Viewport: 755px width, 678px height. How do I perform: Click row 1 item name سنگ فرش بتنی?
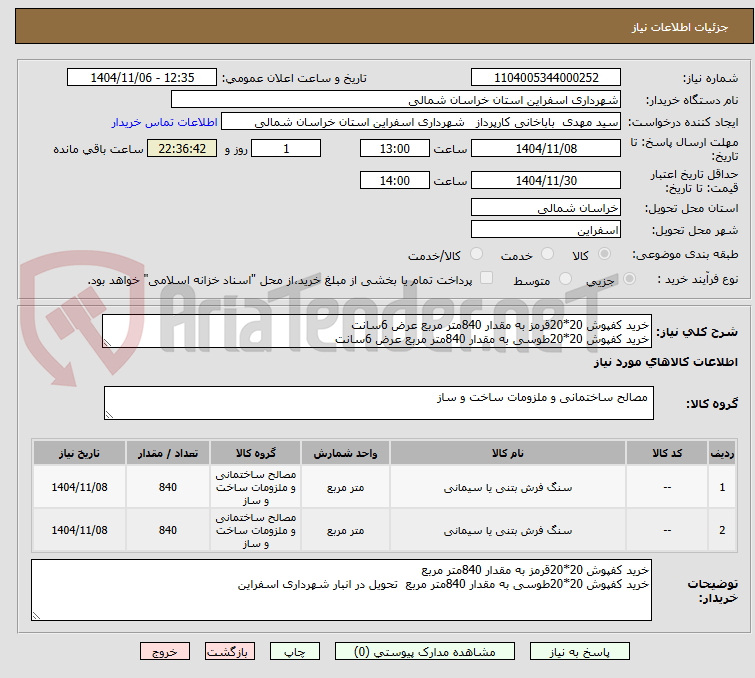click(508, 487)
